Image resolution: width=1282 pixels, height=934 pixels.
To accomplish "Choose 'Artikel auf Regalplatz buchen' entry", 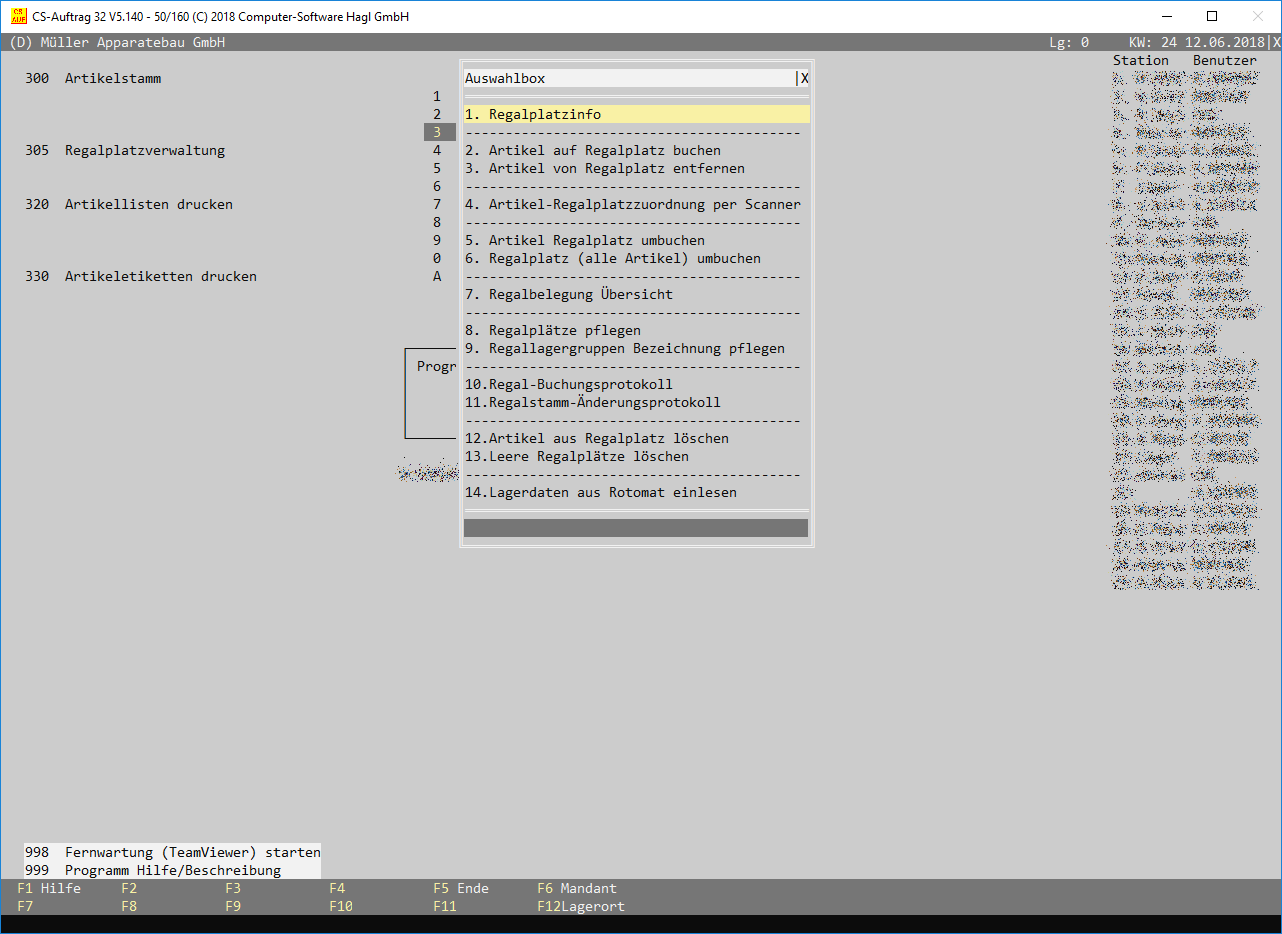I will pos(604,151).
